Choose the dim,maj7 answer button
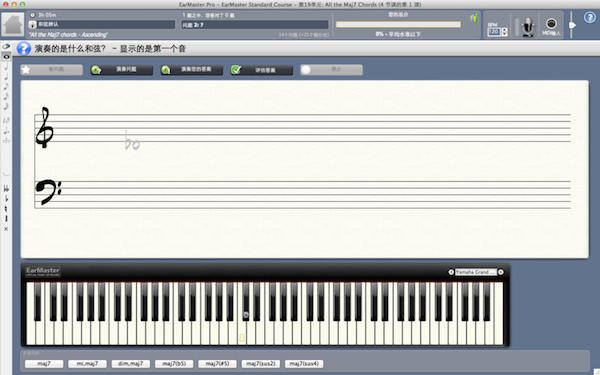 point(130,364)
